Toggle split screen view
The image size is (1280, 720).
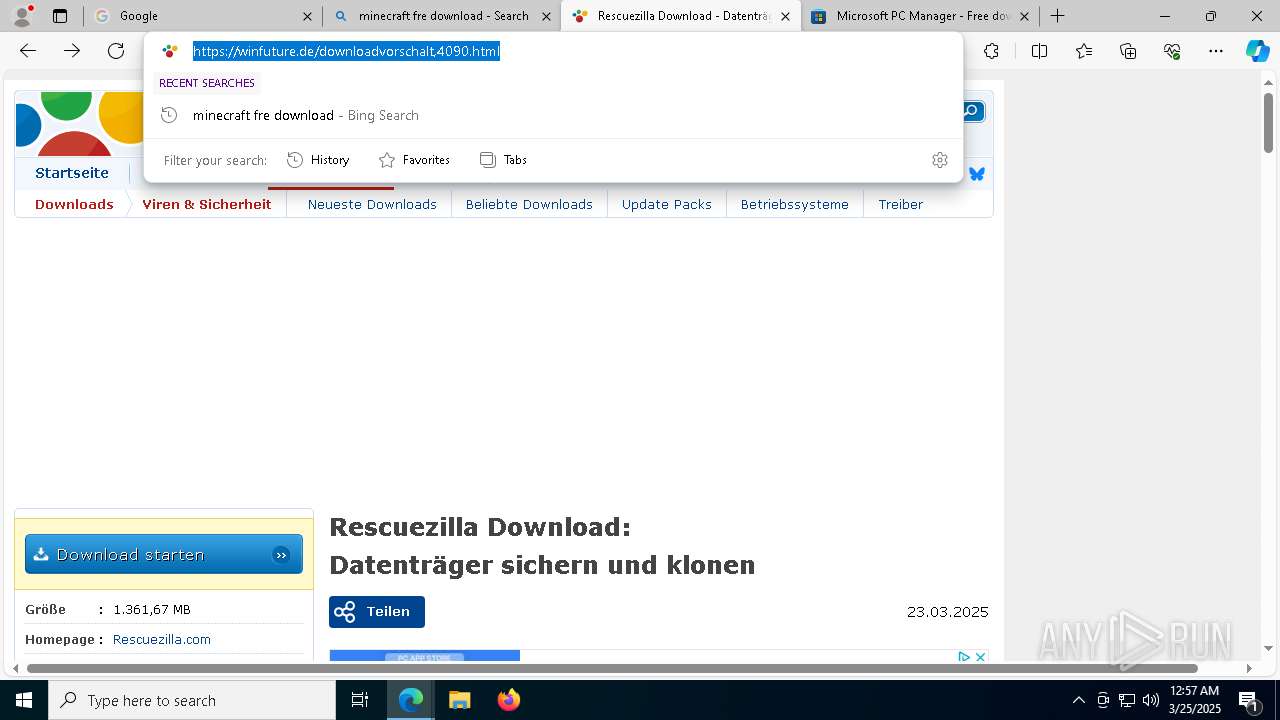[x=1039, y=51]
